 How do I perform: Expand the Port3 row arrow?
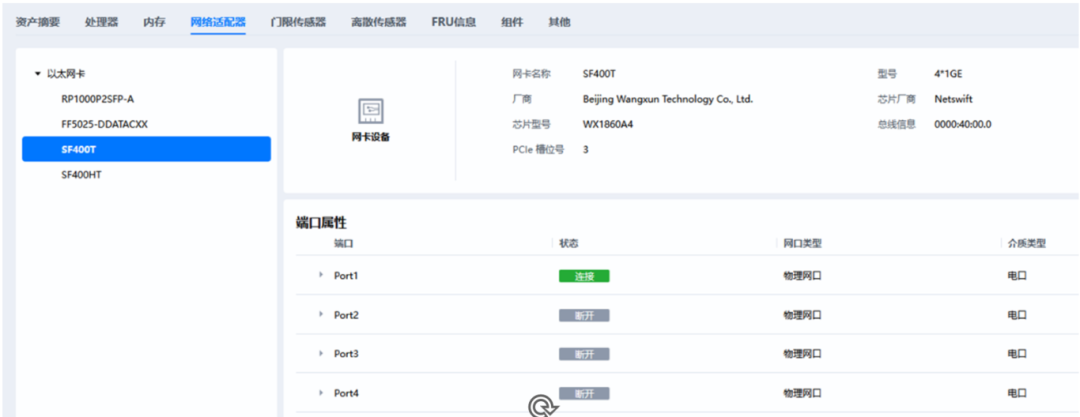321,354
